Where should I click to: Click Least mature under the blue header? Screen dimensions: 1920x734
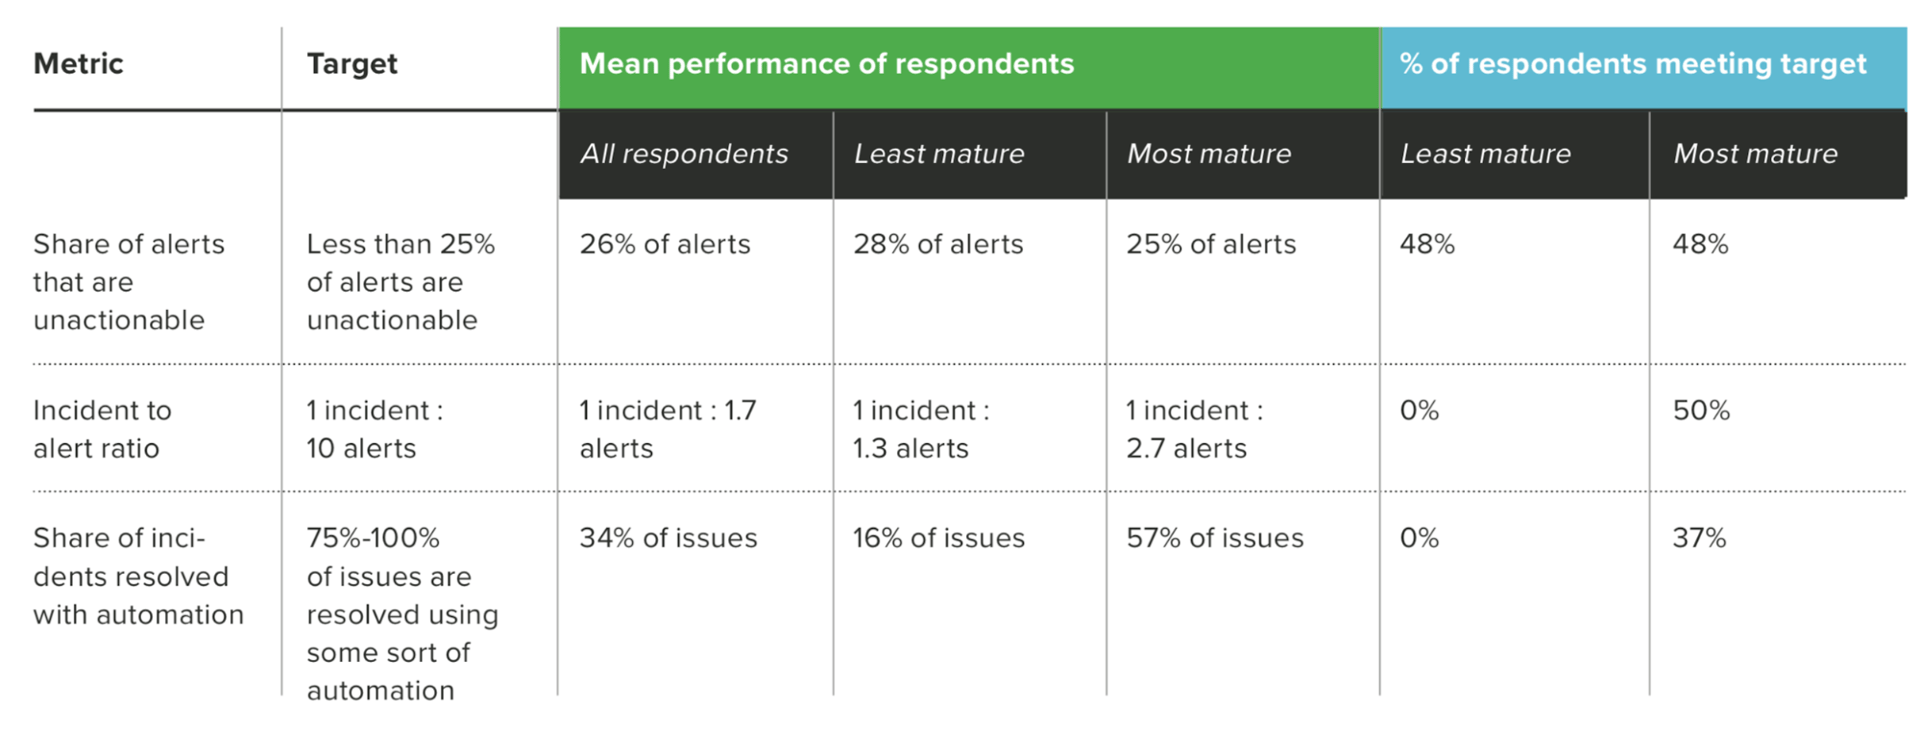pos(1485,154)
